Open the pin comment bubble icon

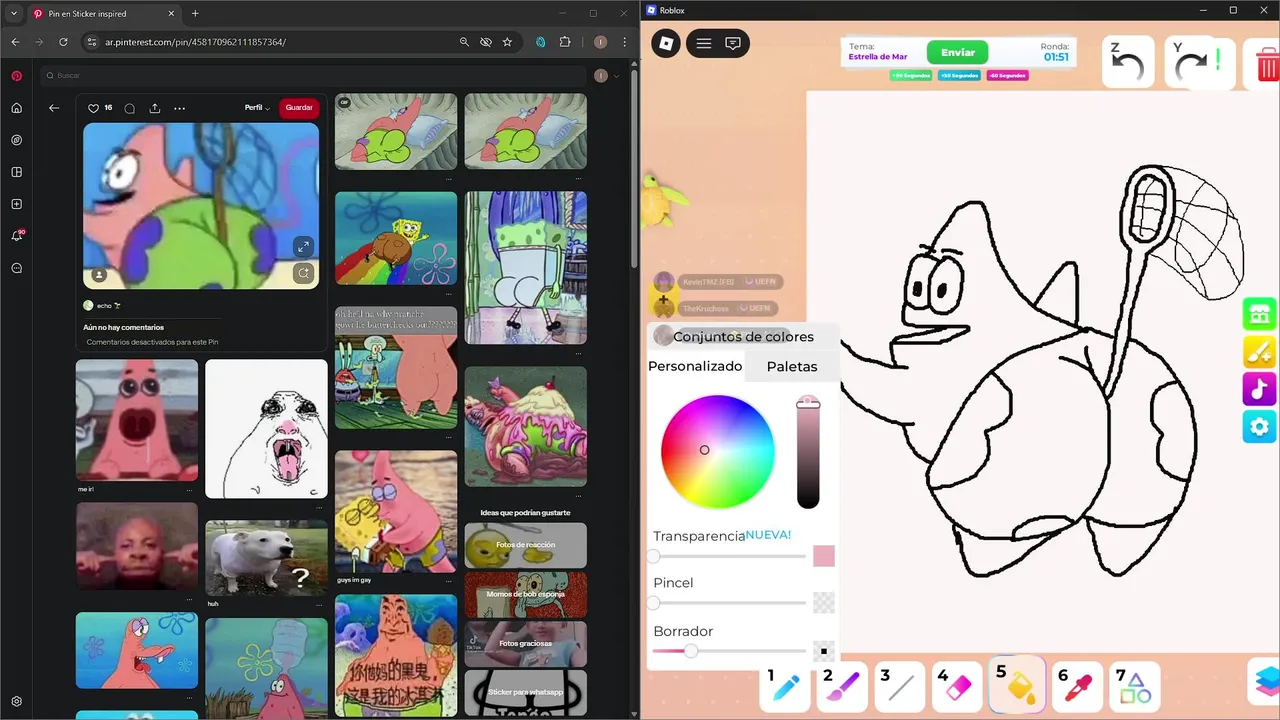[x=130, y=108]
